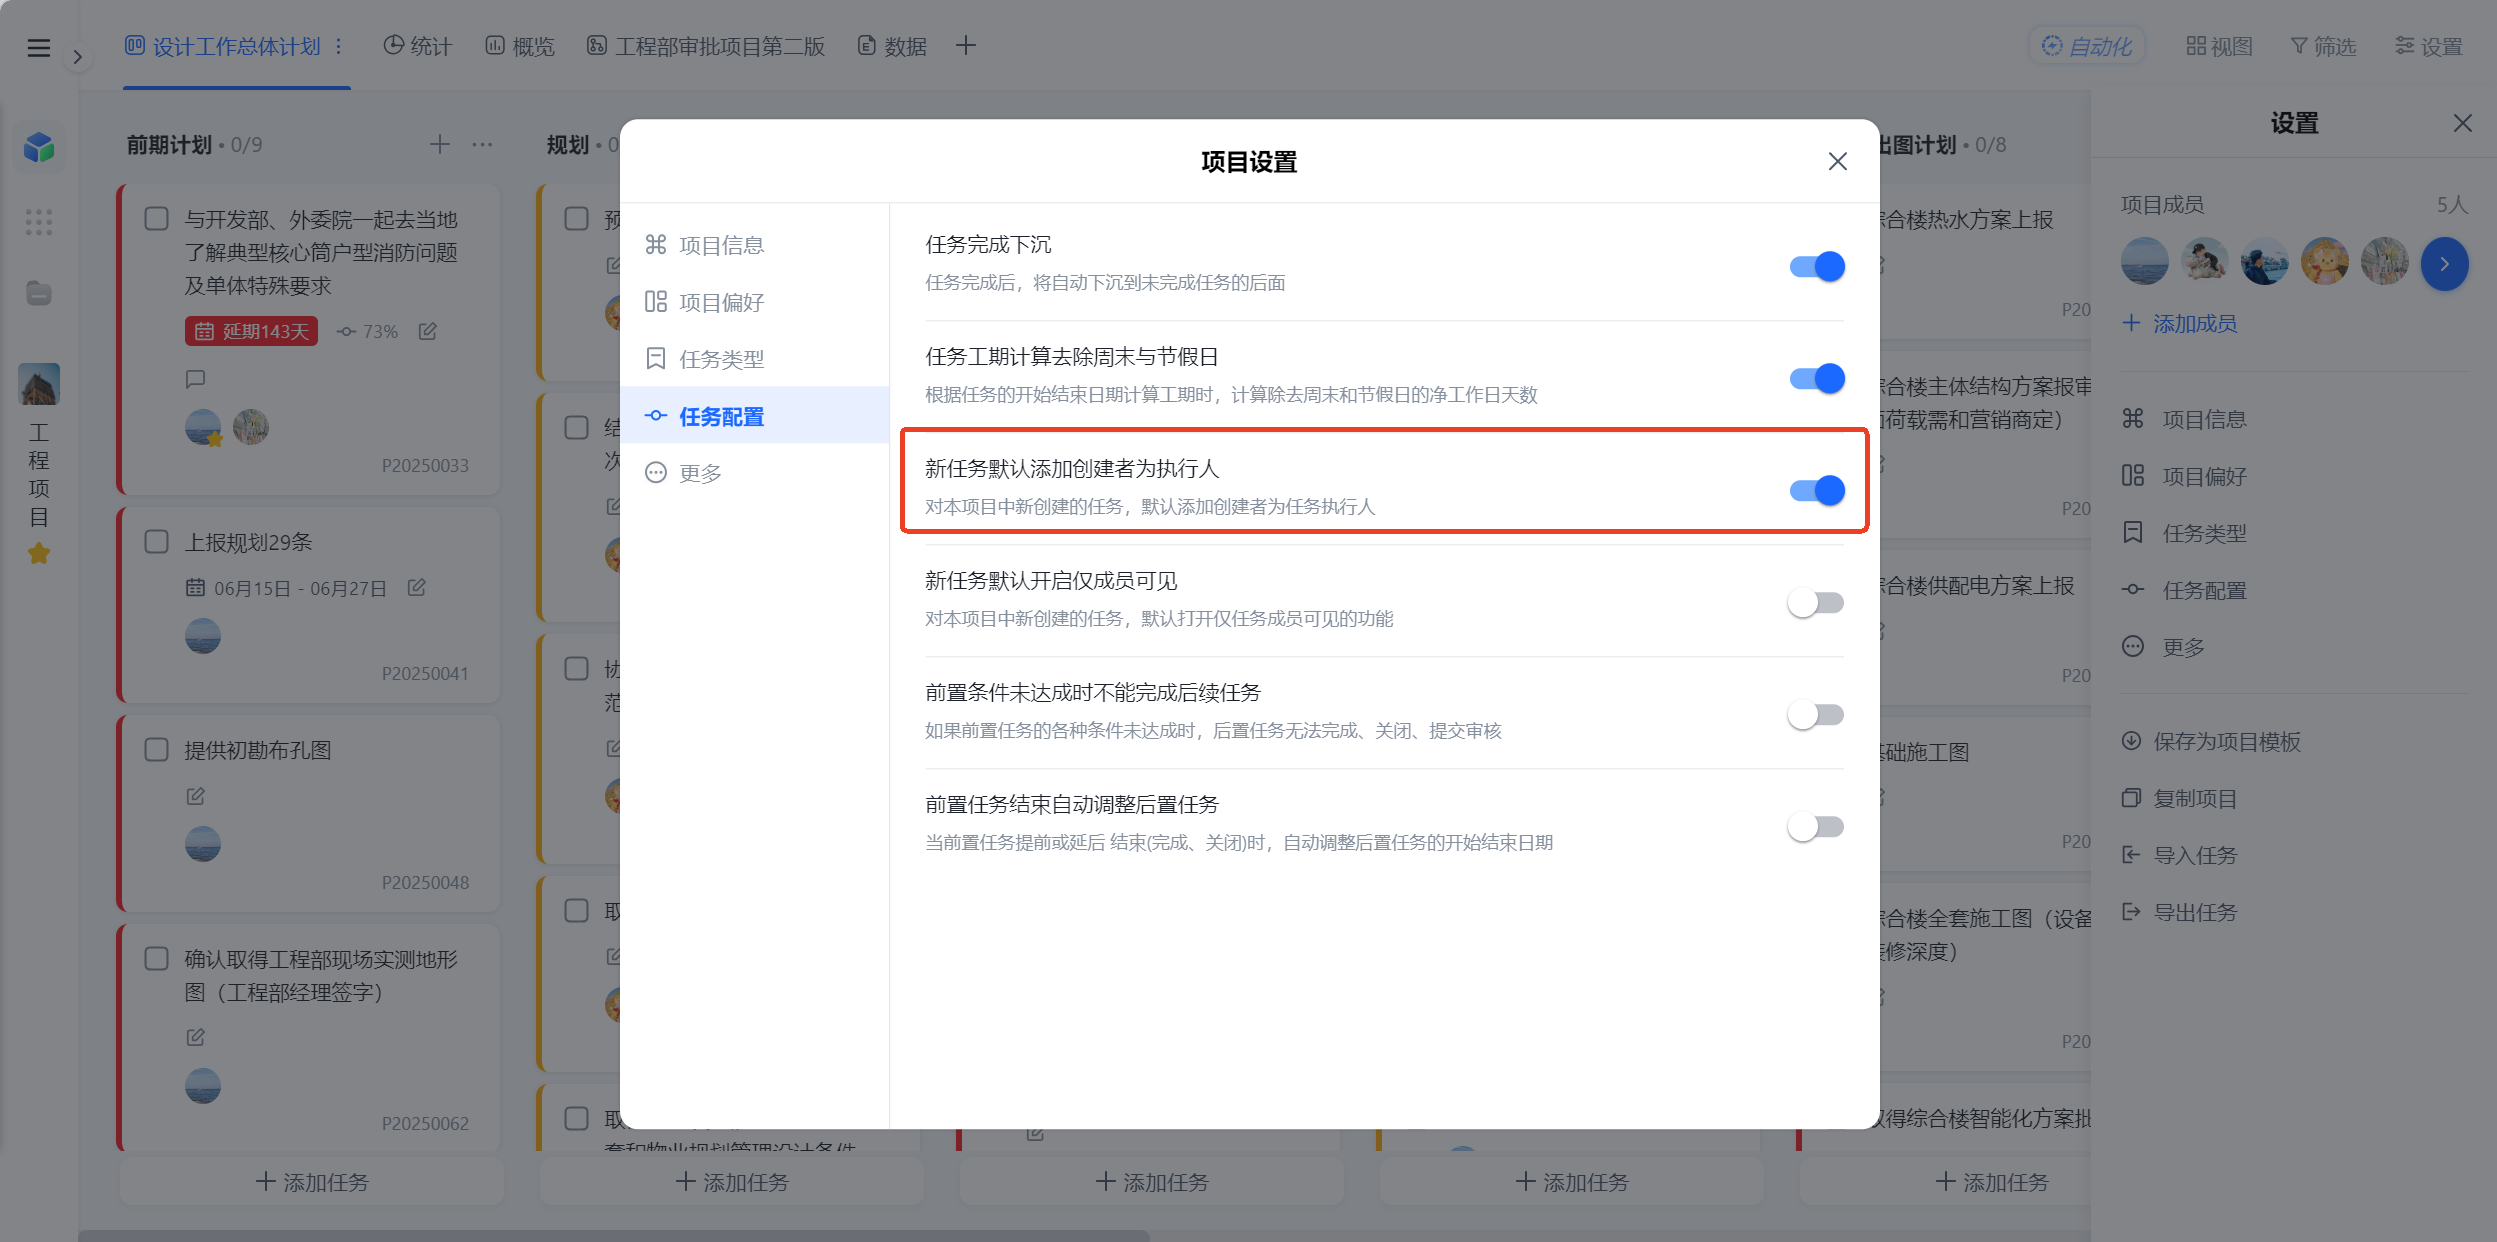Click the 06月15日 - 06月27日 date range
The width and height of the screenshot is (2497, 1242).
286,588
